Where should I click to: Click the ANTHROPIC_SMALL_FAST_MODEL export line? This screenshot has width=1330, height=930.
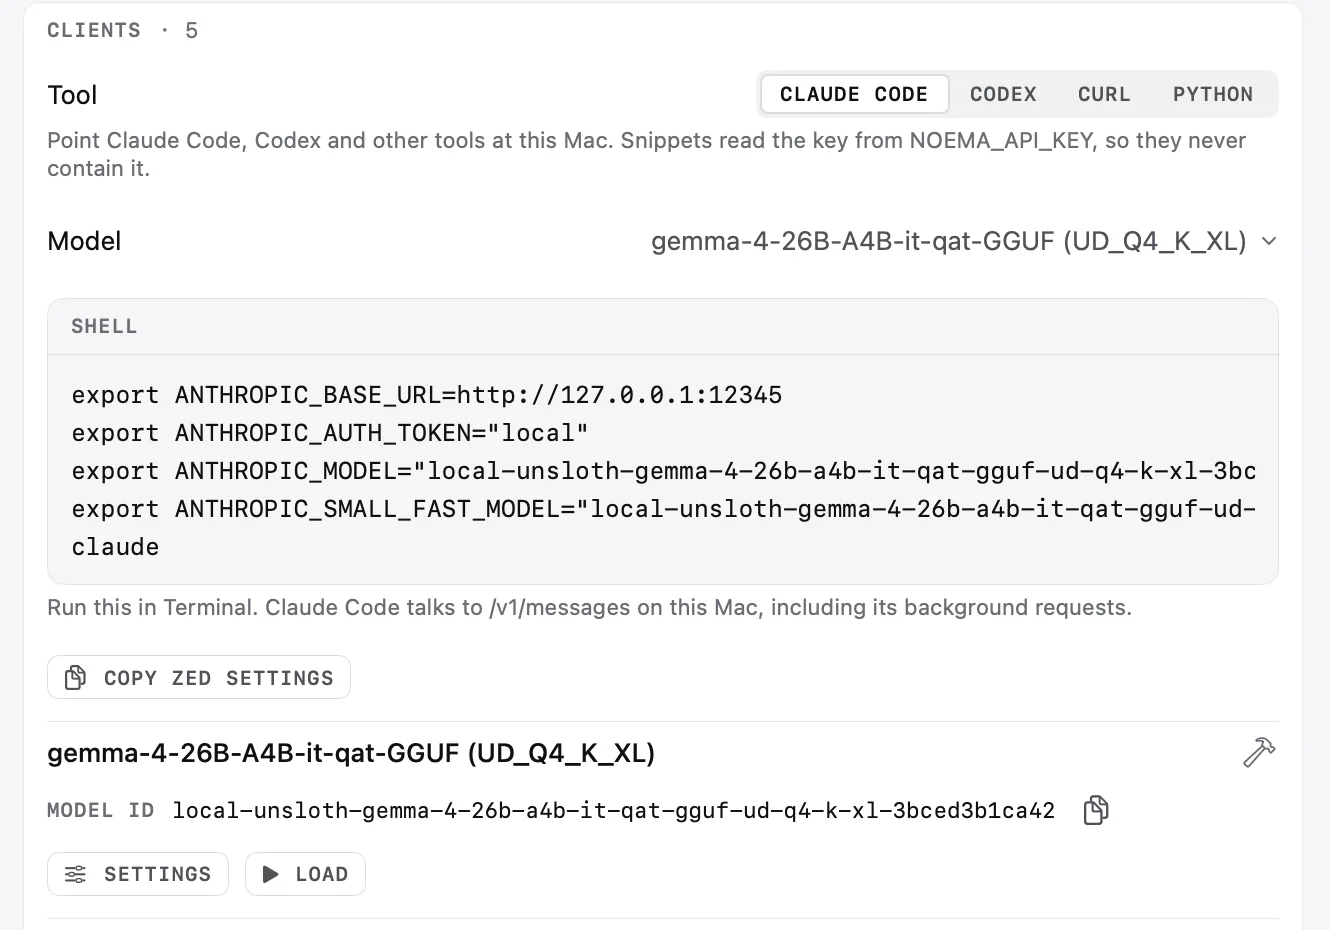pyautogui.click(x=664, y=509)
